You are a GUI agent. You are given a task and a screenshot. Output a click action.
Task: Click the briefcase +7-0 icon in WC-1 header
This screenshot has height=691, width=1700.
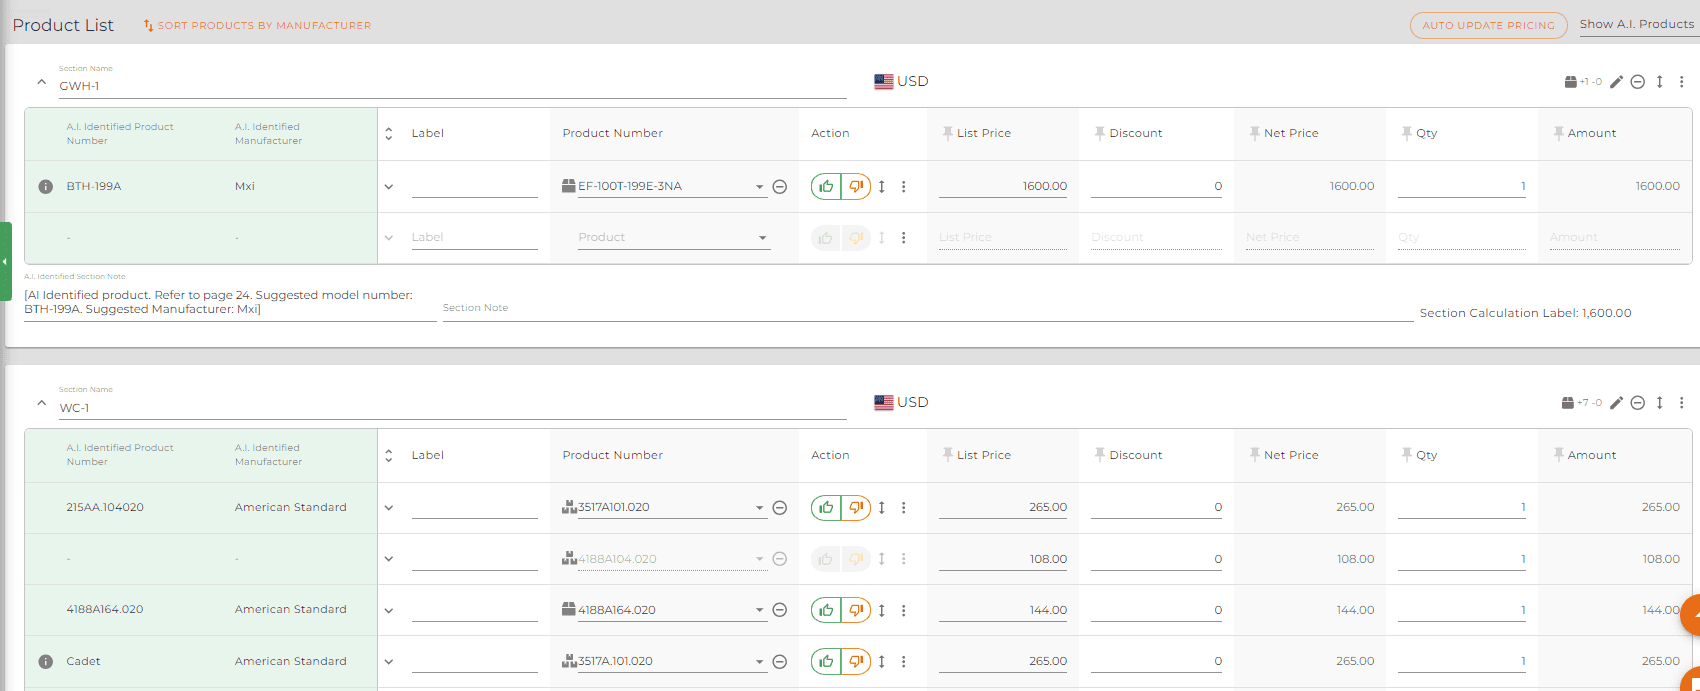(x=1581, y=403)
